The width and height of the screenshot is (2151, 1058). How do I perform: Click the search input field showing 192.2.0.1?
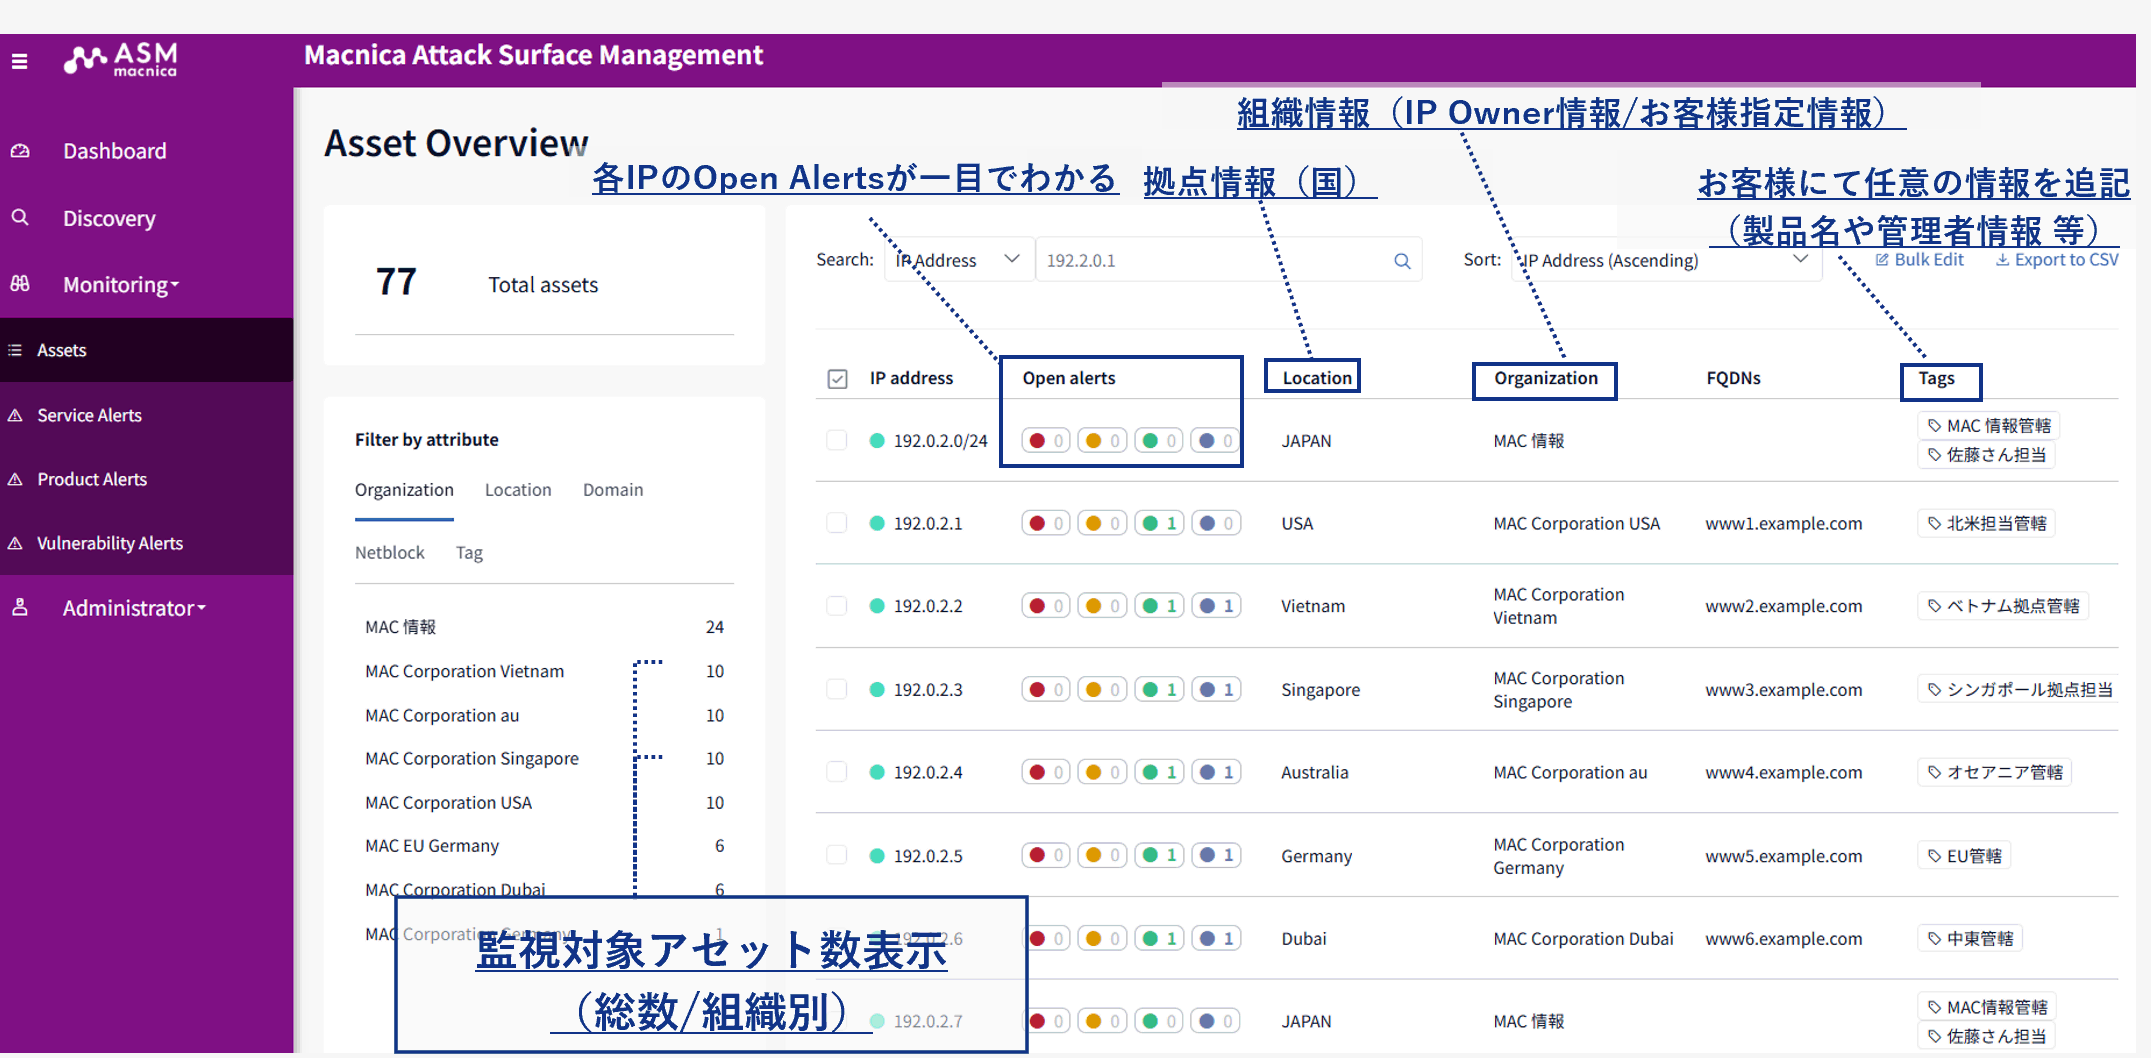pos(1210,261)
